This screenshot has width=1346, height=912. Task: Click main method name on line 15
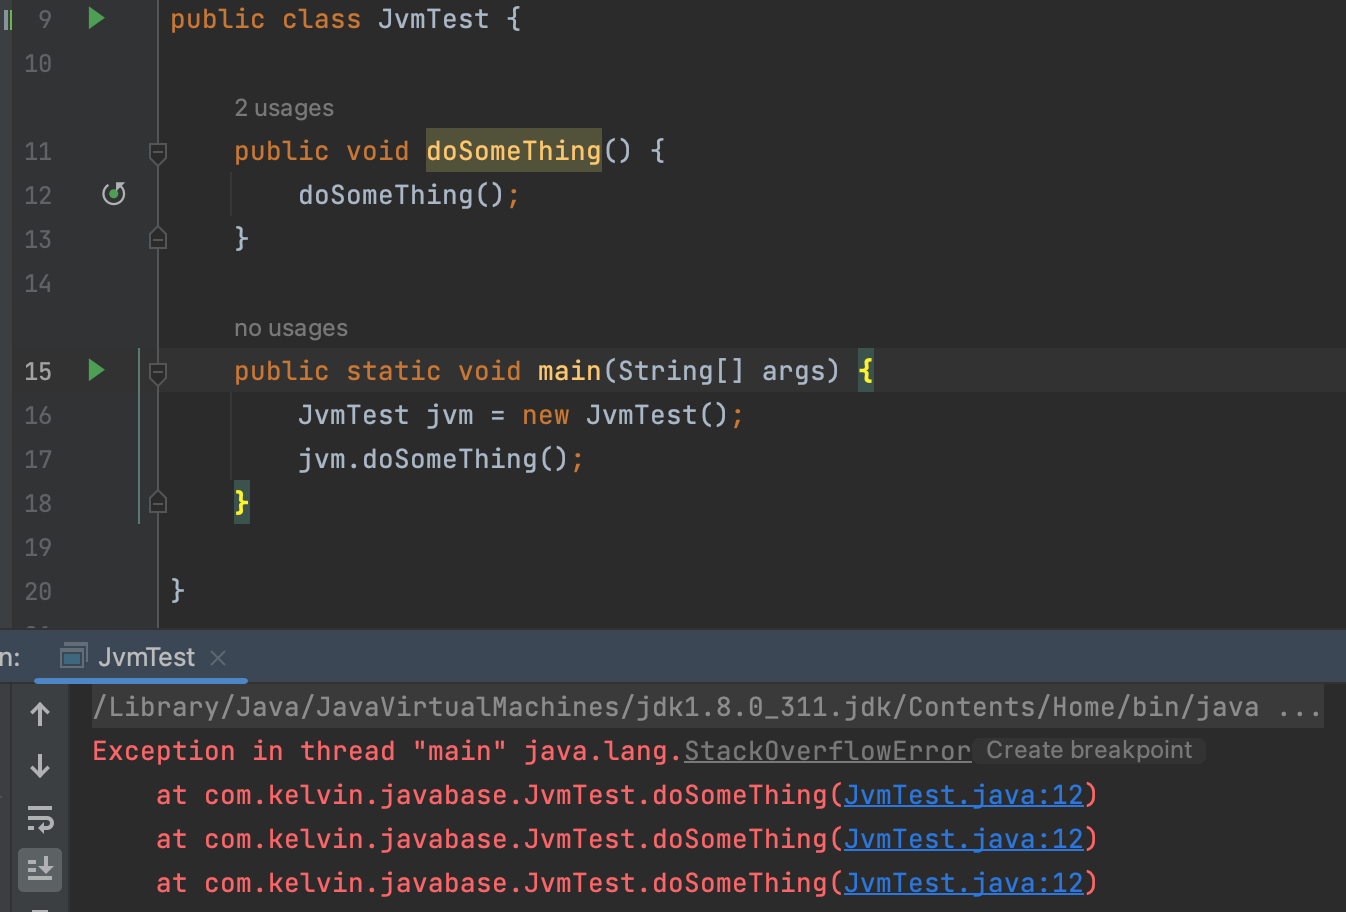pos(570,371)
